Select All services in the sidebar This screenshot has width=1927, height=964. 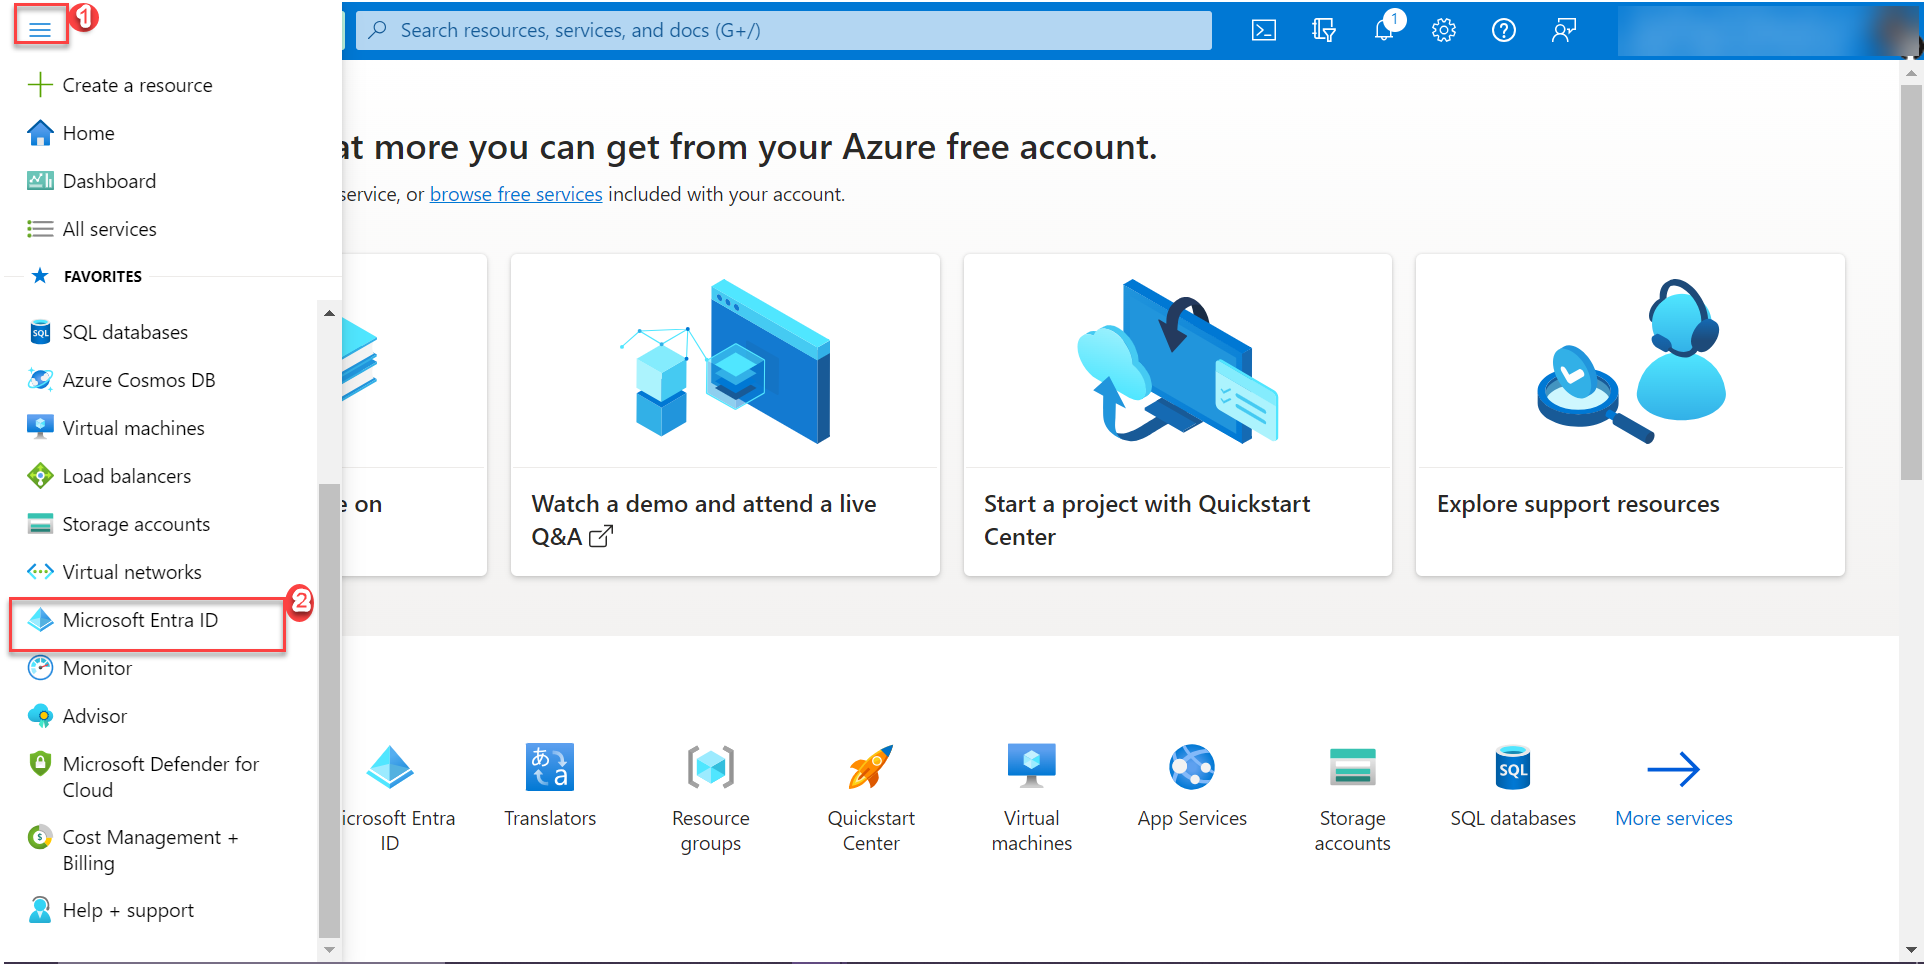[x=109, y=229]
